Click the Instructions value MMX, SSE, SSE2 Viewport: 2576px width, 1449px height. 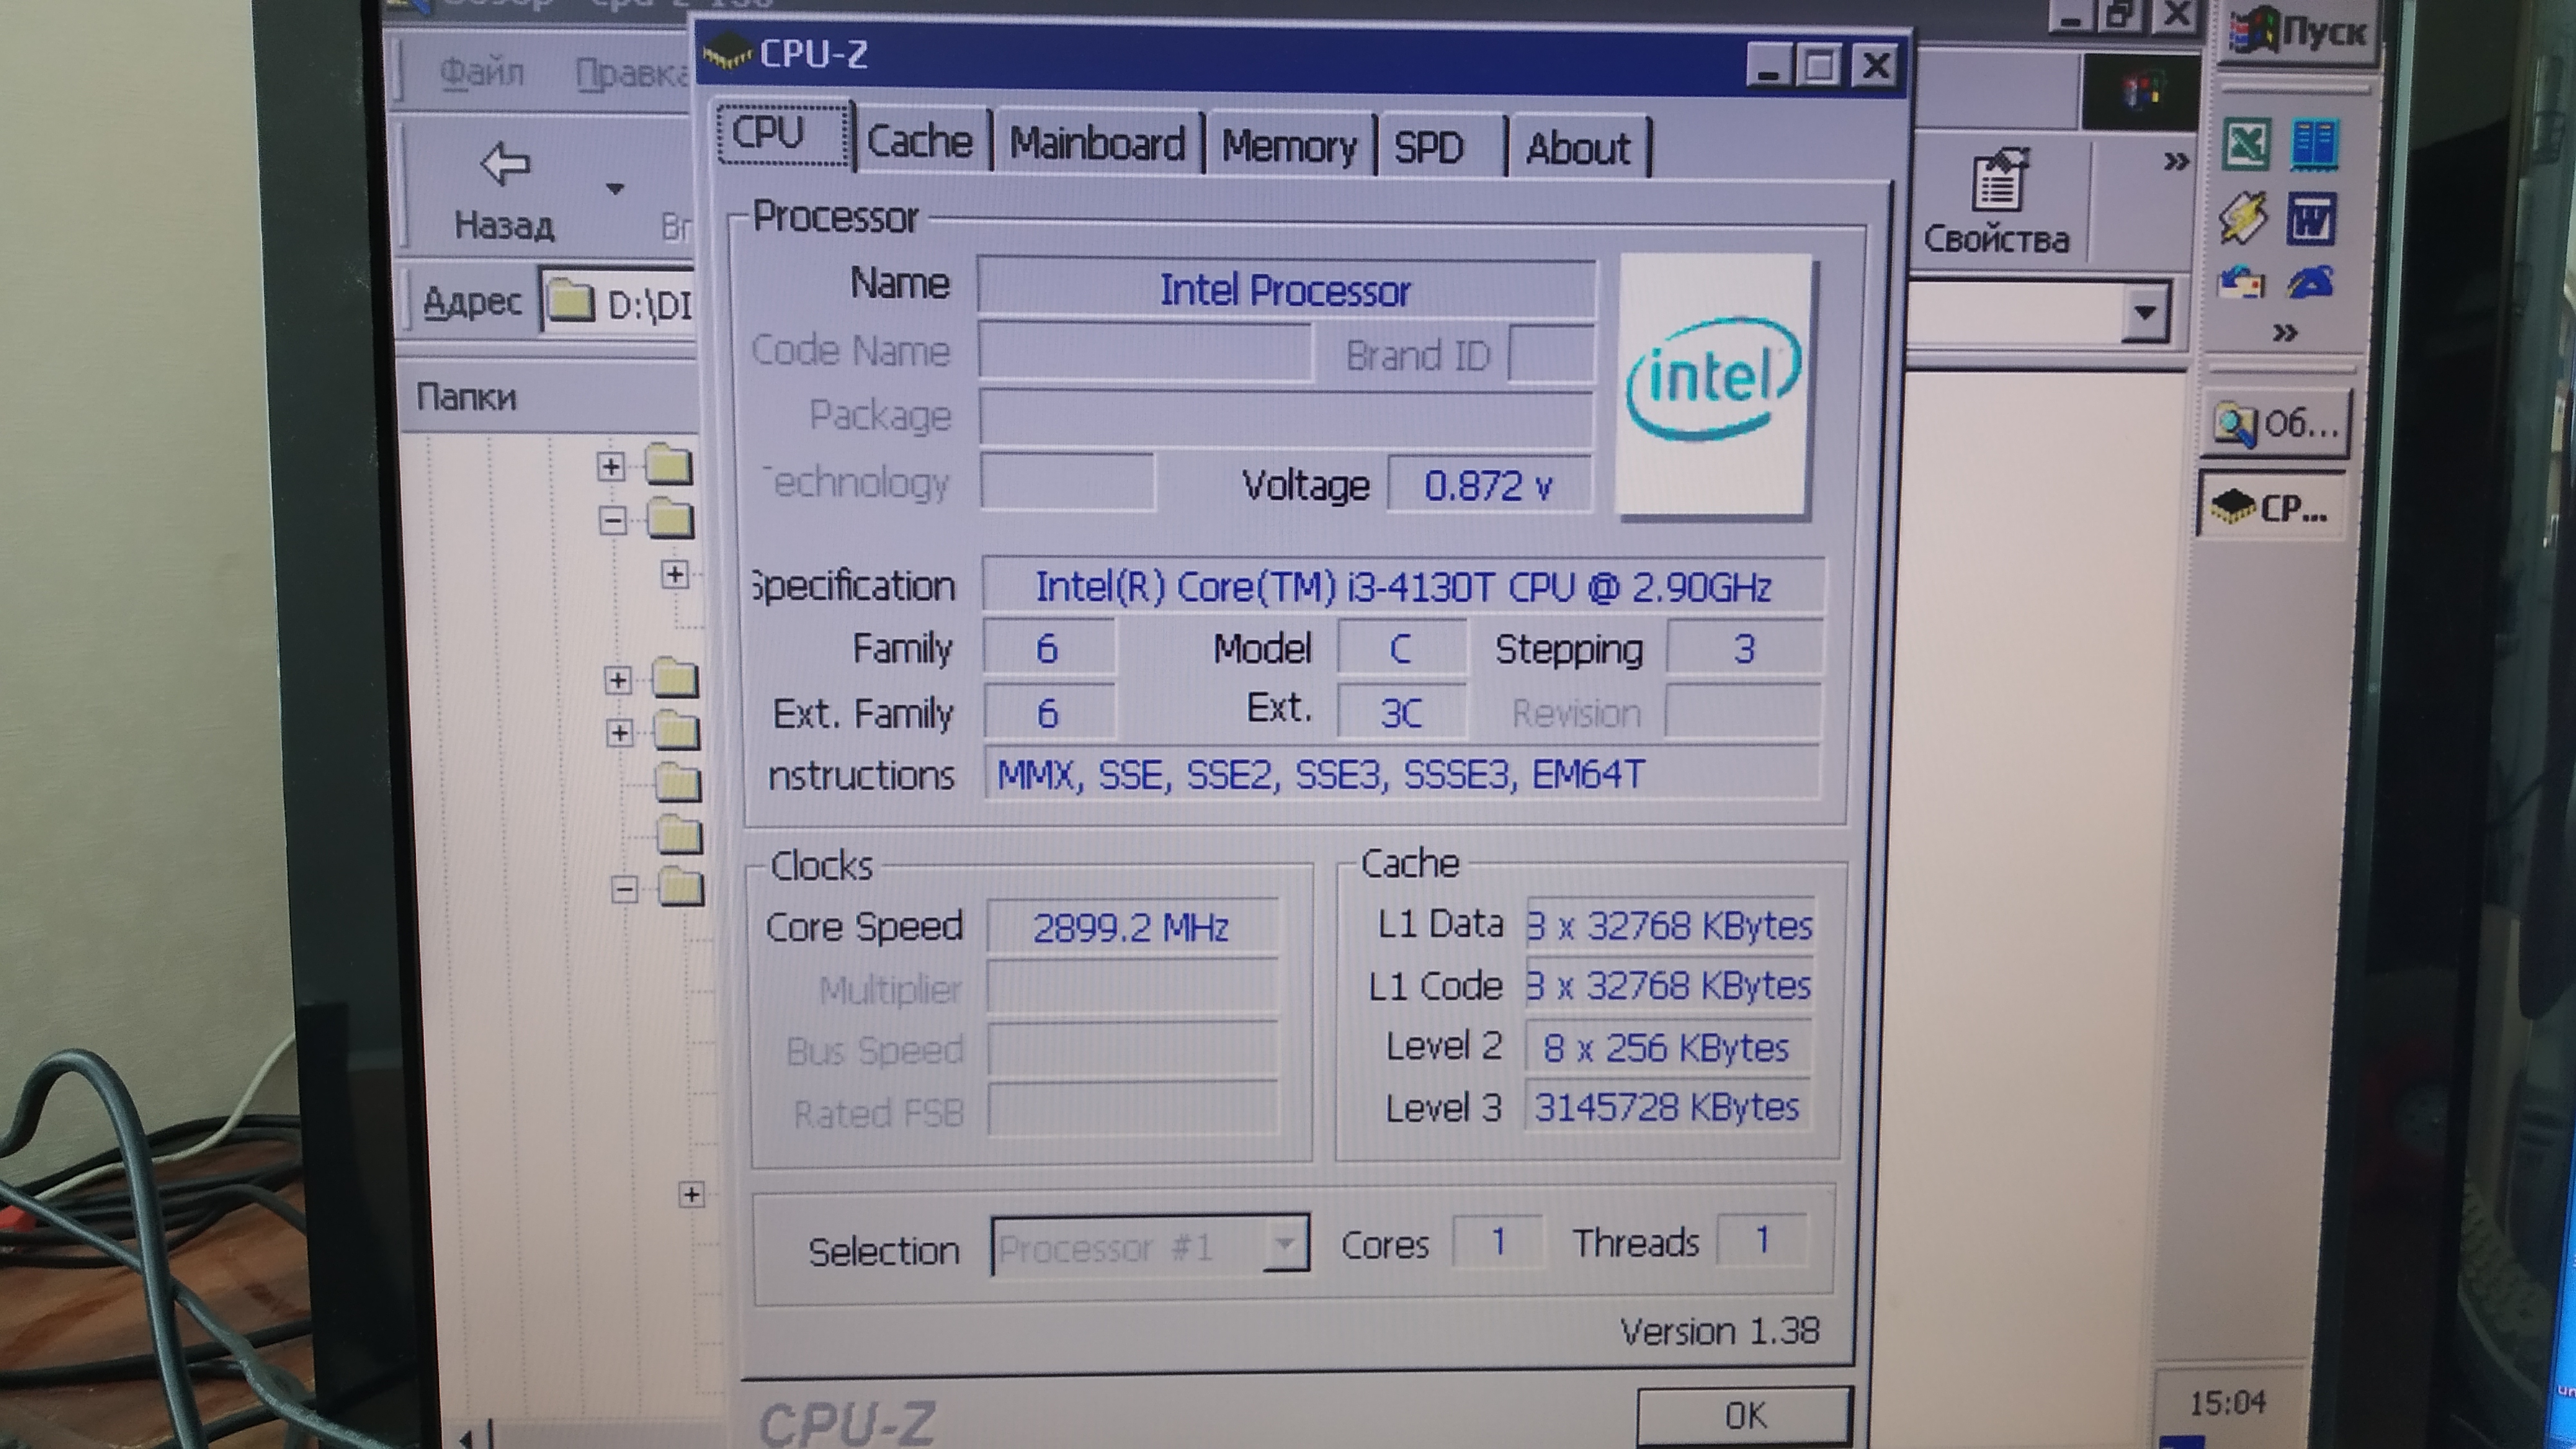coord(1401,774)
